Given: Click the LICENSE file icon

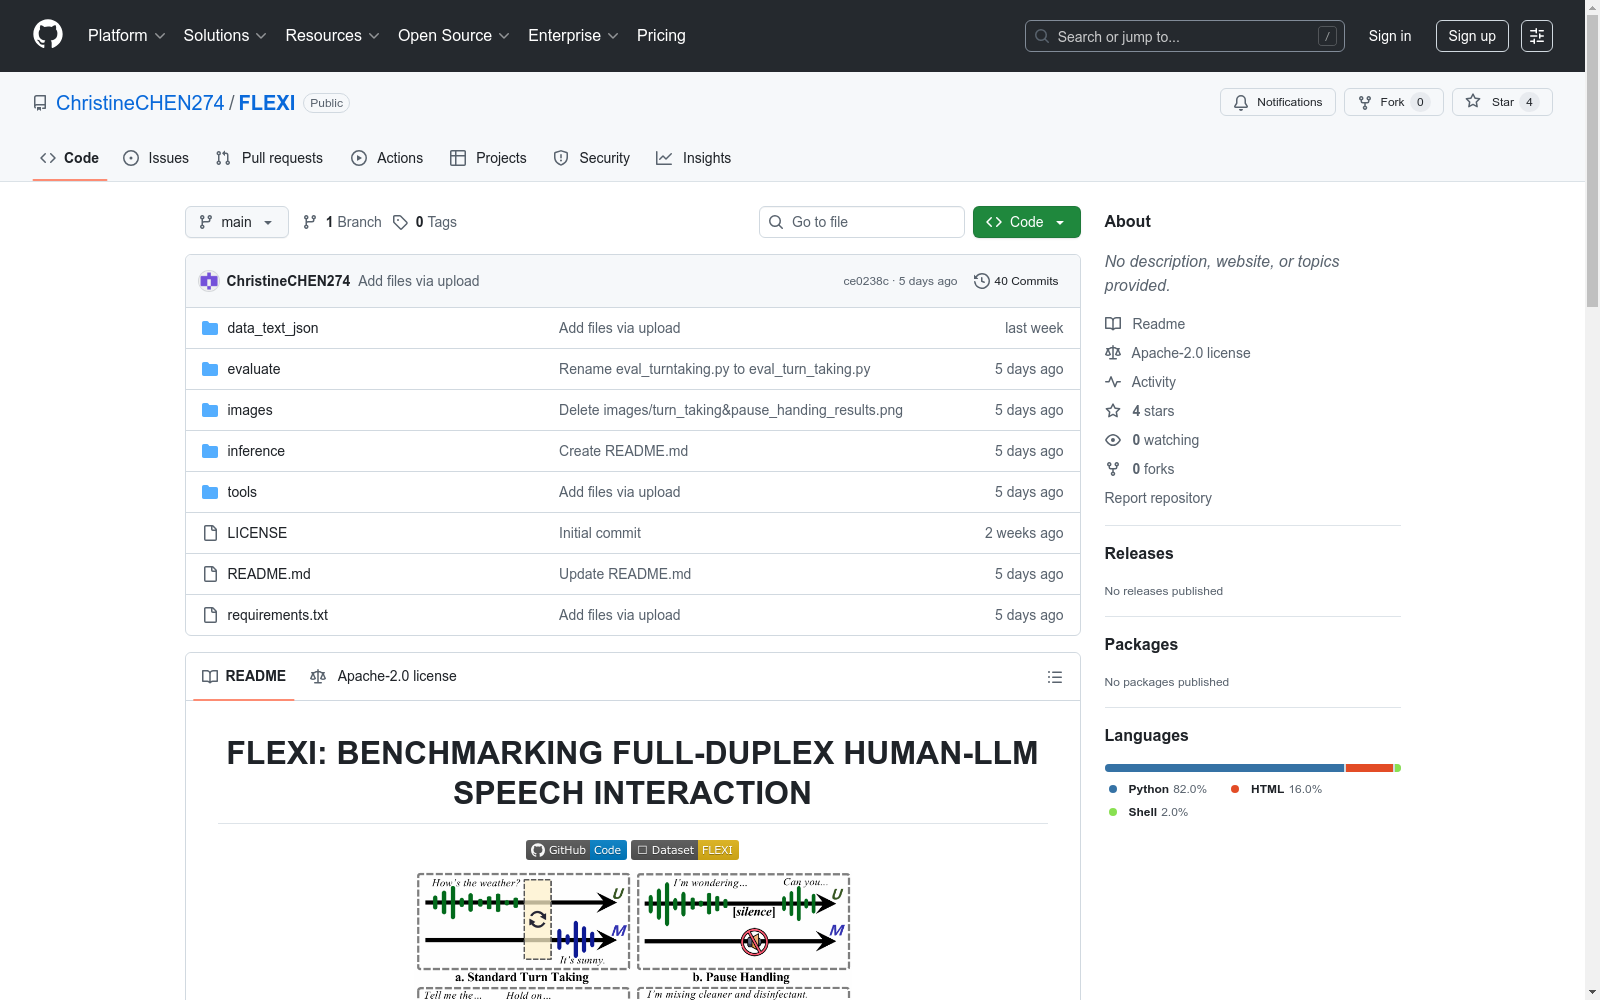Looking at the screenshot, I should (210, 533).
